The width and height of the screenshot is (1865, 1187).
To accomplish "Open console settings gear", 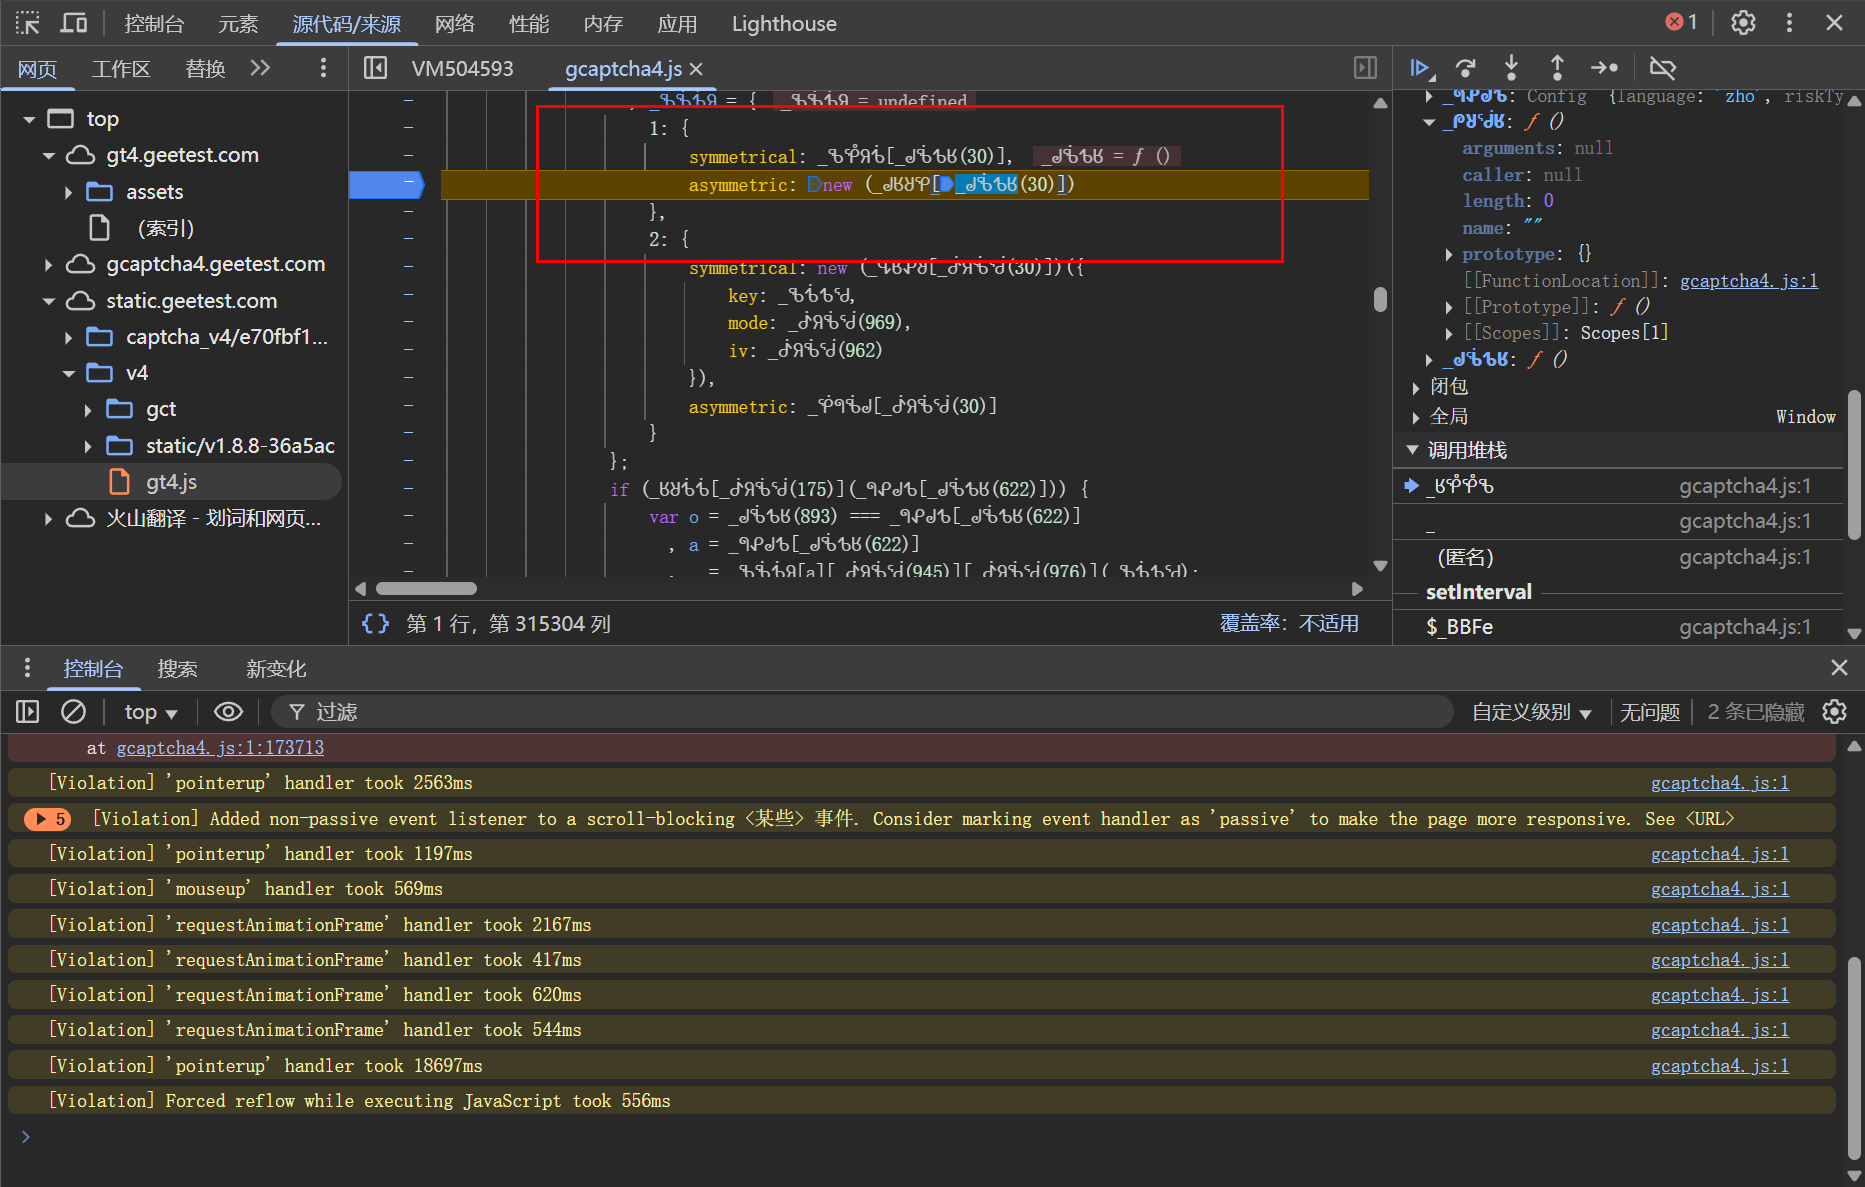I will point(1834,712).
